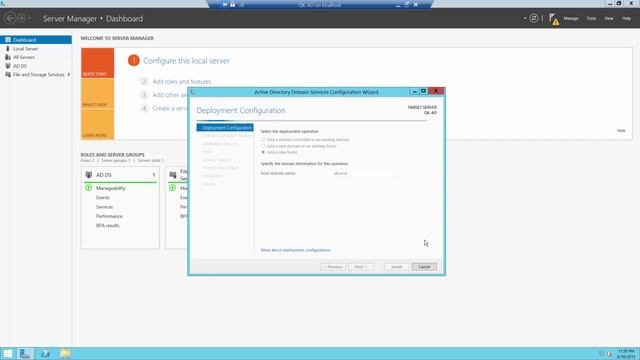This screenshot has width=640, height=360.
Task: Click Add roles and features link
Action: (182, 82)
